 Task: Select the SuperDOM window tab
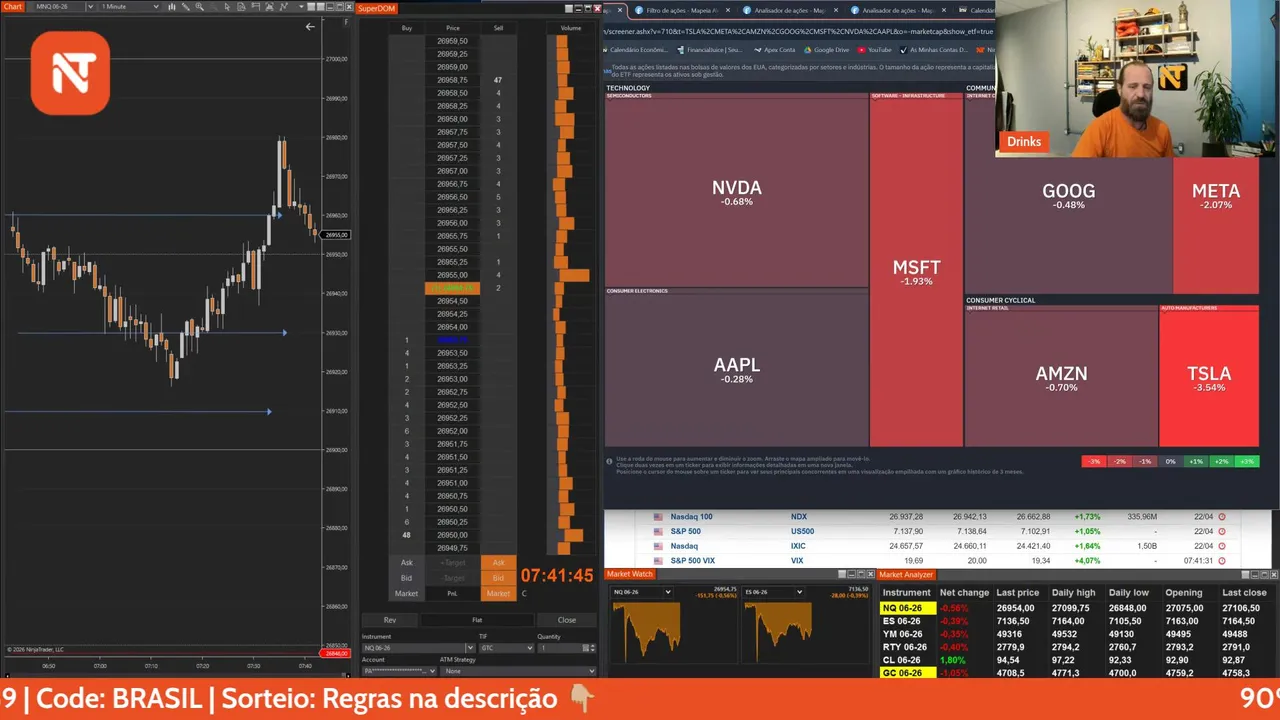click(x=377, y=8)
